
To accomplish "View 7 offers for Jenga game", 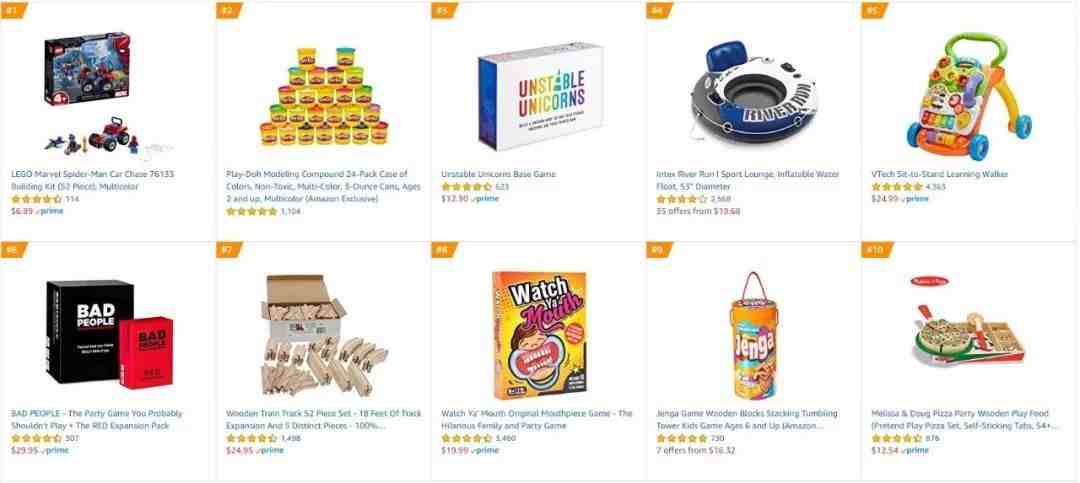I will coord(696,451).
